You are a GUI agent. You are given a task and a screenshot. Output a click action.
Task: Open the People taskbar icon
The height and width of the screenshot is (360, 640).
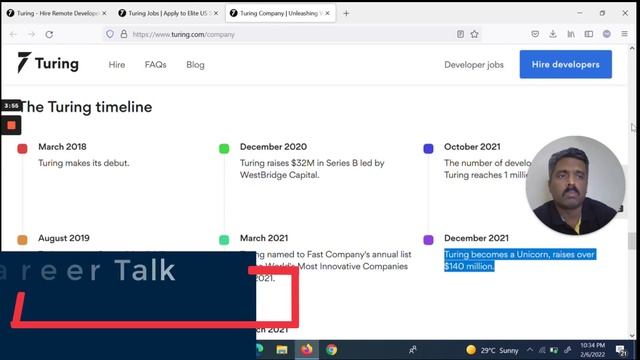click(x=413, y=350)
